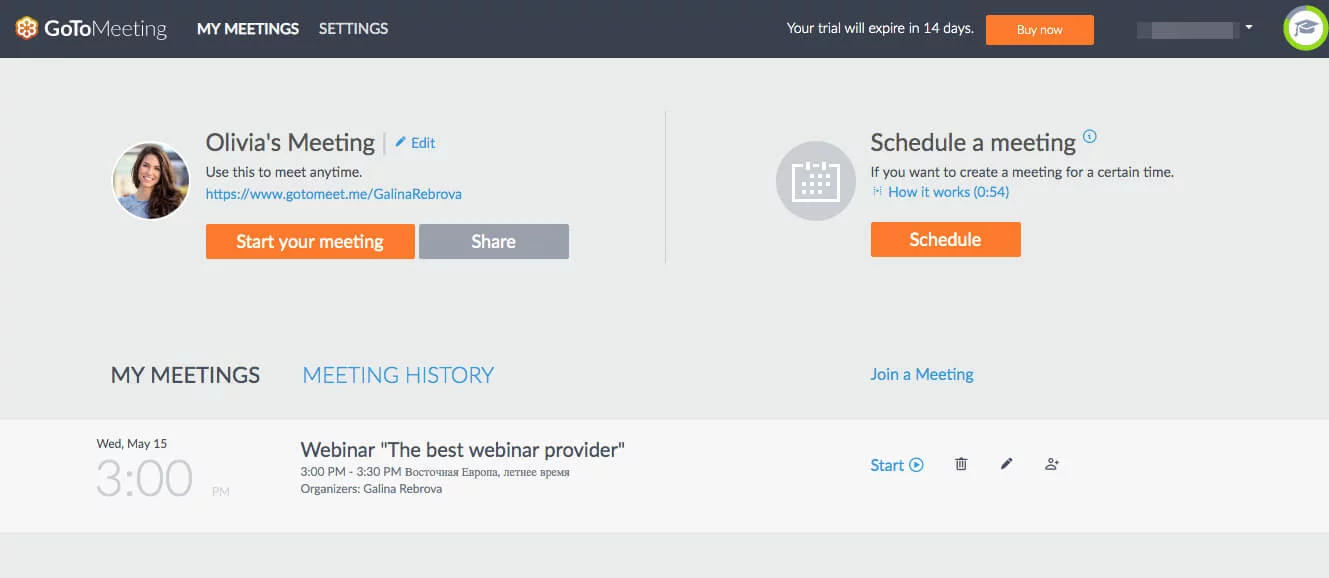1329x578 pixels.
Task: Click the info icon beside Schedule a meeting
Action: point(1090,137)
